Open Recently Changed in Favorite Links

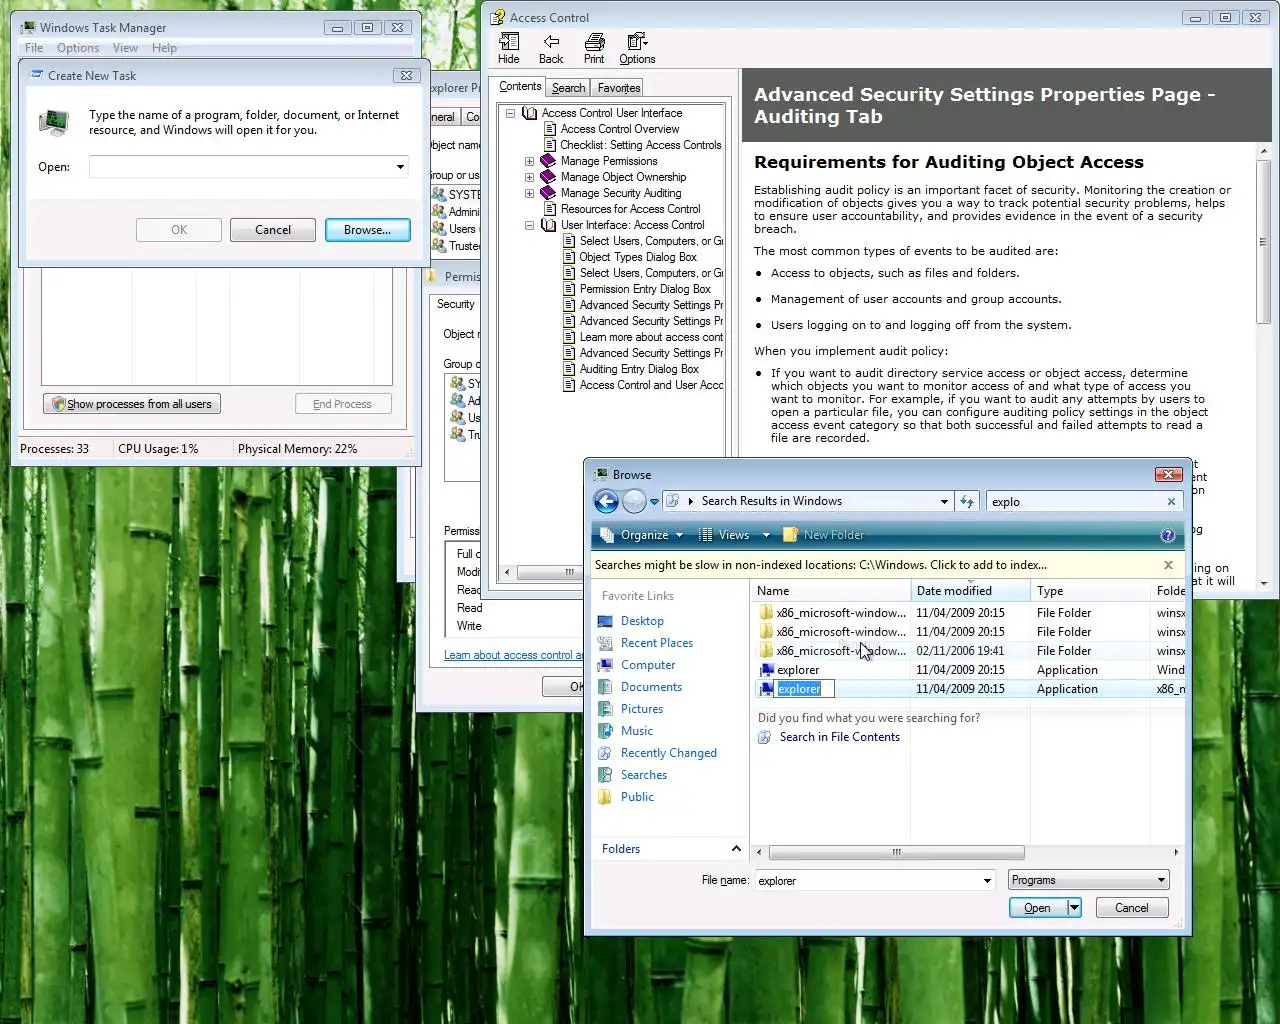click(x=669, y=753)
